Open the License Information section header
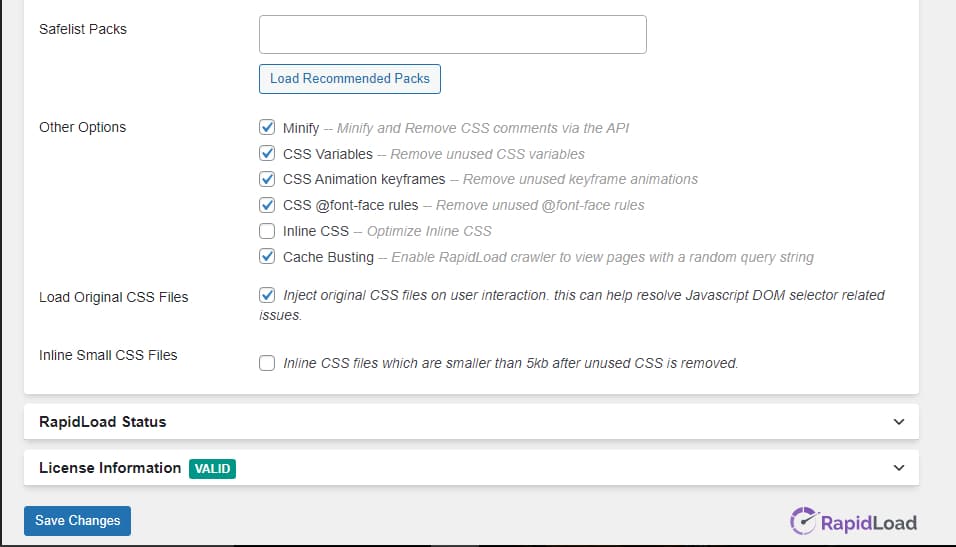Viewport: 956px width, 547px height. click(x=471, y=468)
